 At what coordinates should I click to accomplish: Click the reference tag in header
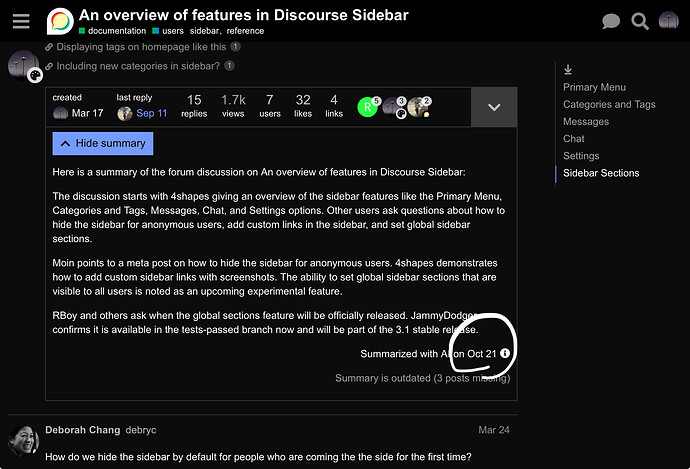245,31
